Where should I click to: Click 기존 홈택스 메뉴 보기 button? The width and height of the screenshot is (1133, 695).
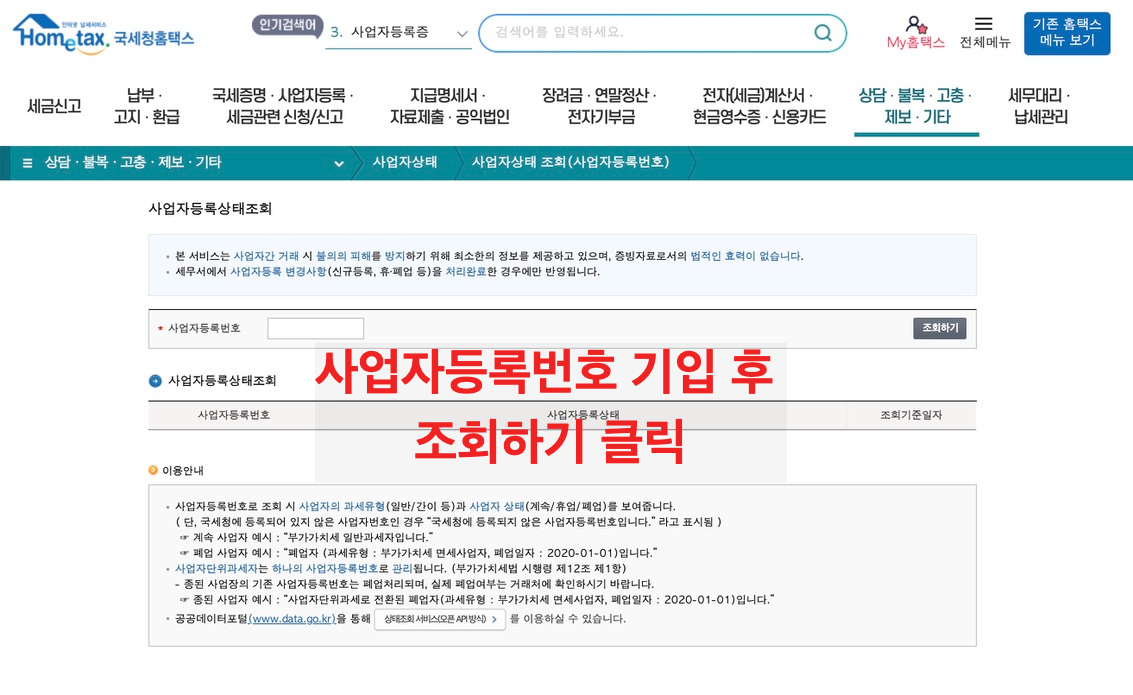[x=1067, y=33]
